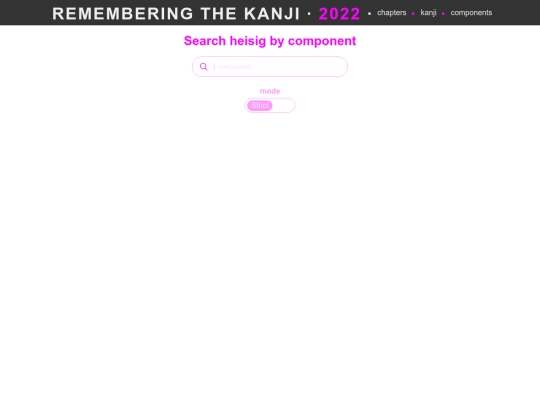Click the highlighted Strict pill label
This screenshot has height=405, width=540.
click(260, 105)
